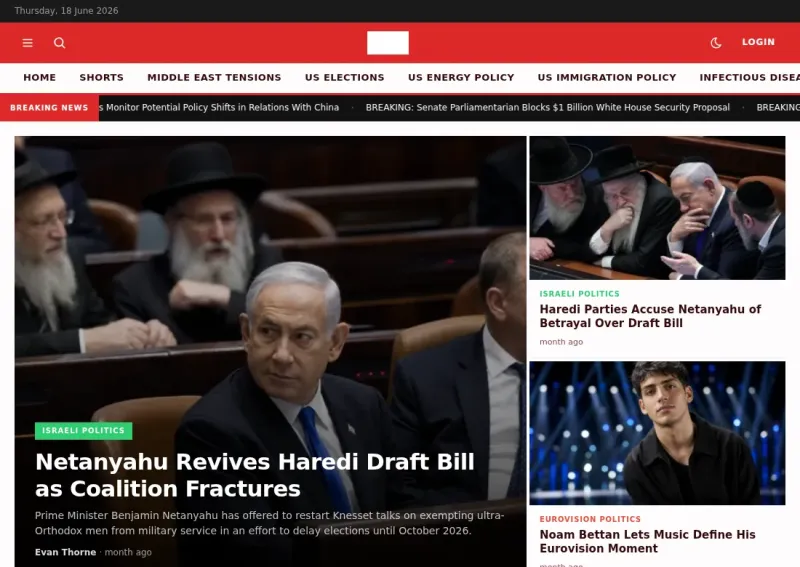Click the EUROVISION POLITICS category tag
The width and height of the screenshot is (800, 567).
[x=590, y=519]
